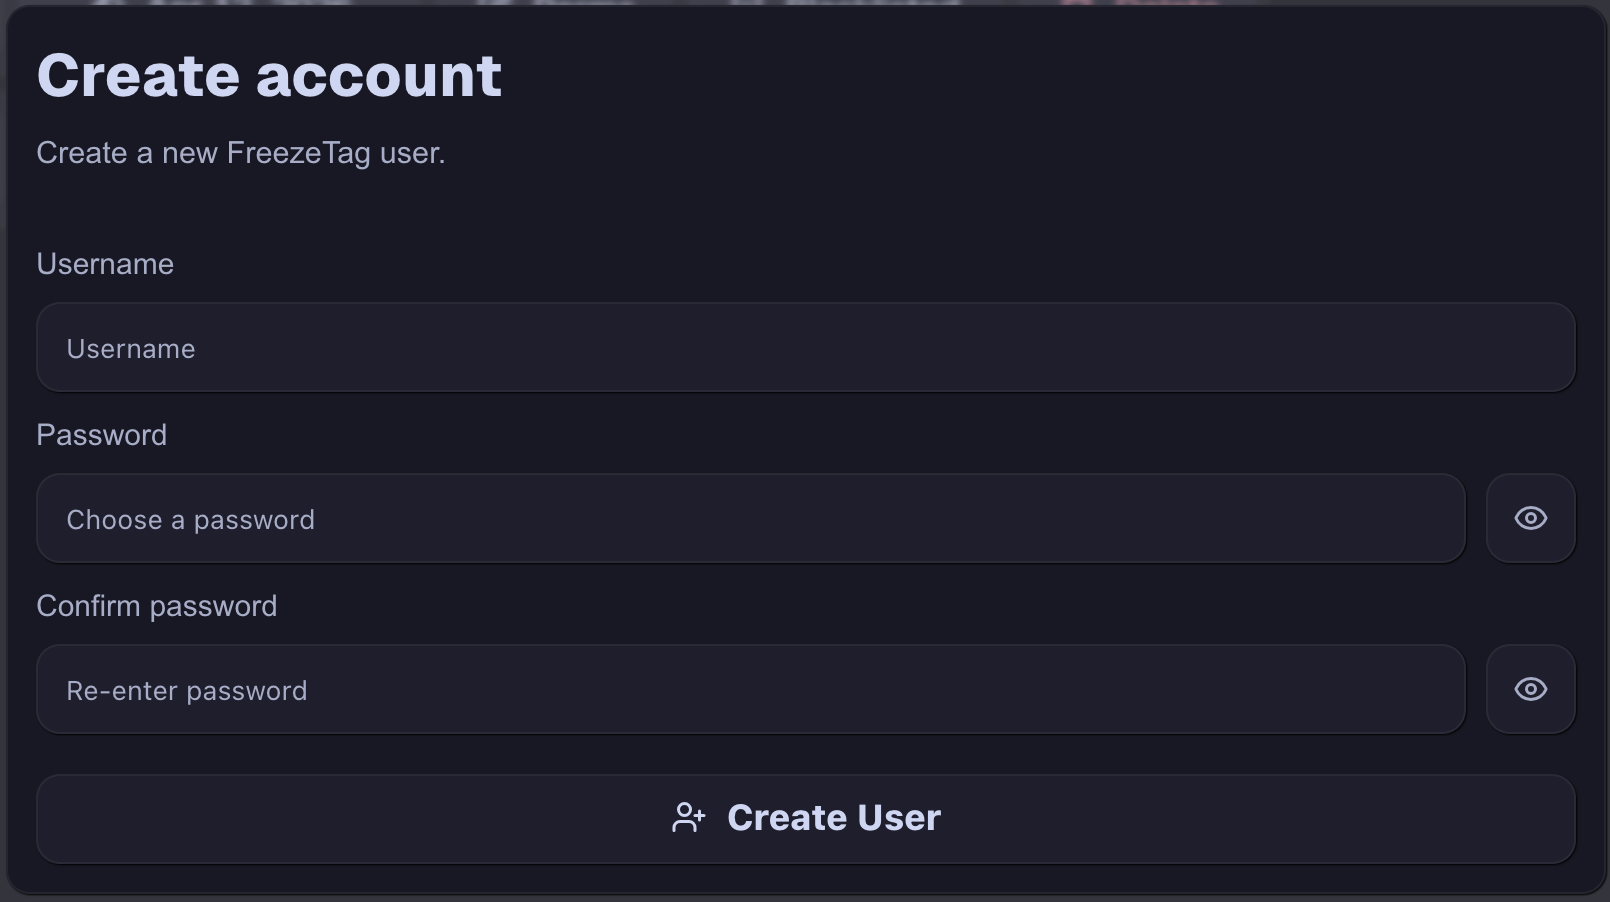Click the user-plus icon on the Create User button
Viewport: 1610px width, 902px height.
coord(689,817)
